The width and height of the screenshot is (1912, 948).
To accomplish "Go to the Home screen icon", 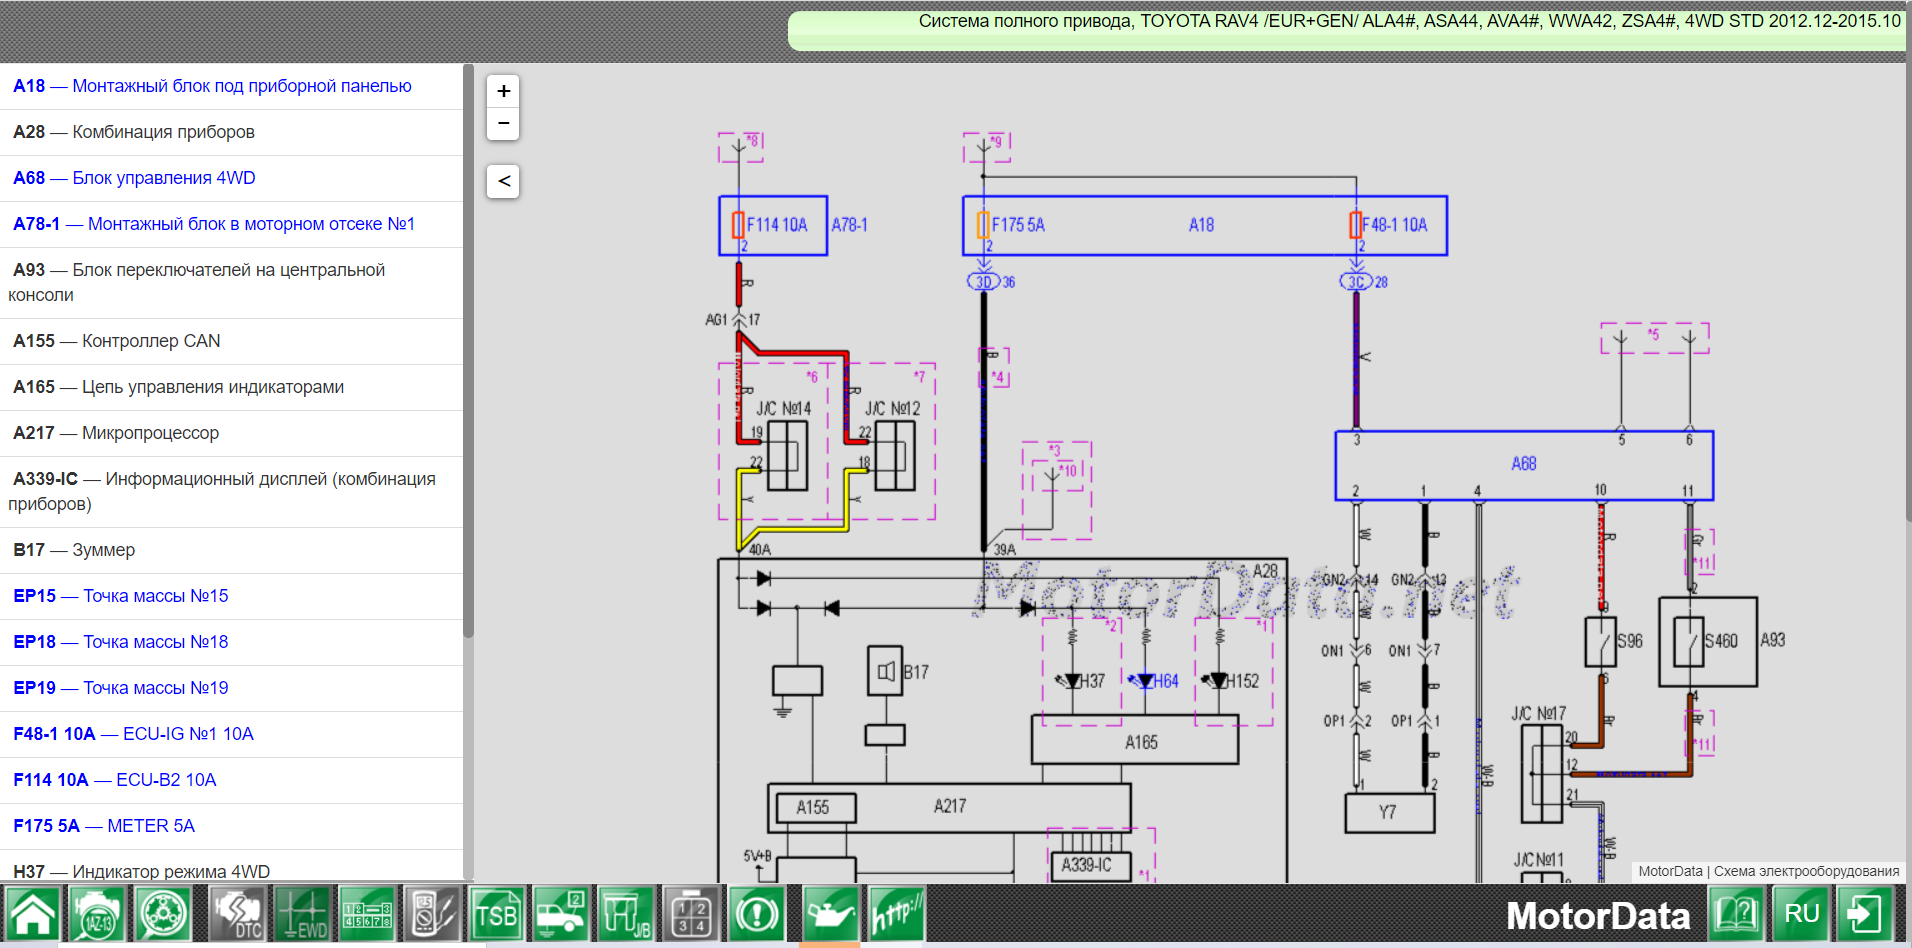I will tap(33, 913).
